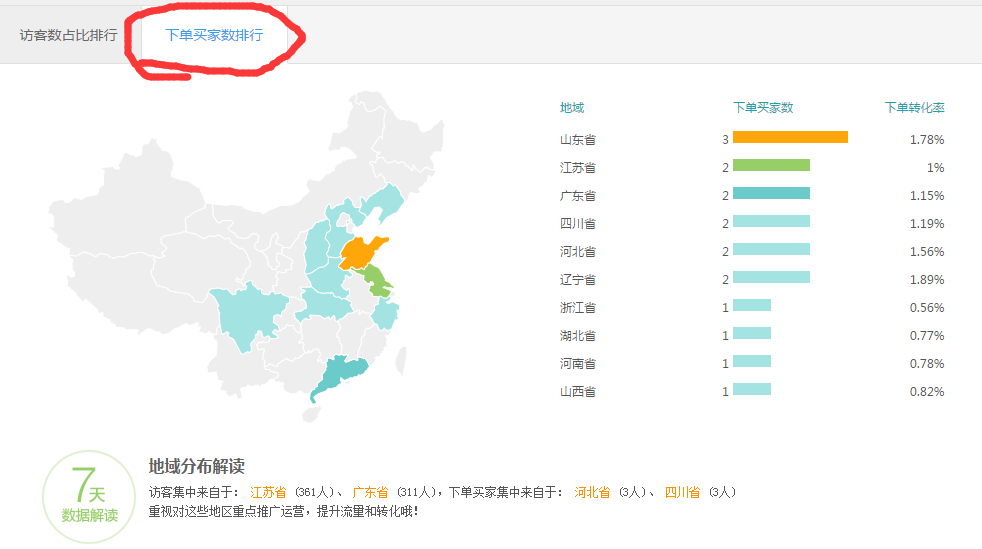This screenshot has height=549, width=982.
Task: Click the 1.56% conversion rate value
Action: (x=927, y=252)
